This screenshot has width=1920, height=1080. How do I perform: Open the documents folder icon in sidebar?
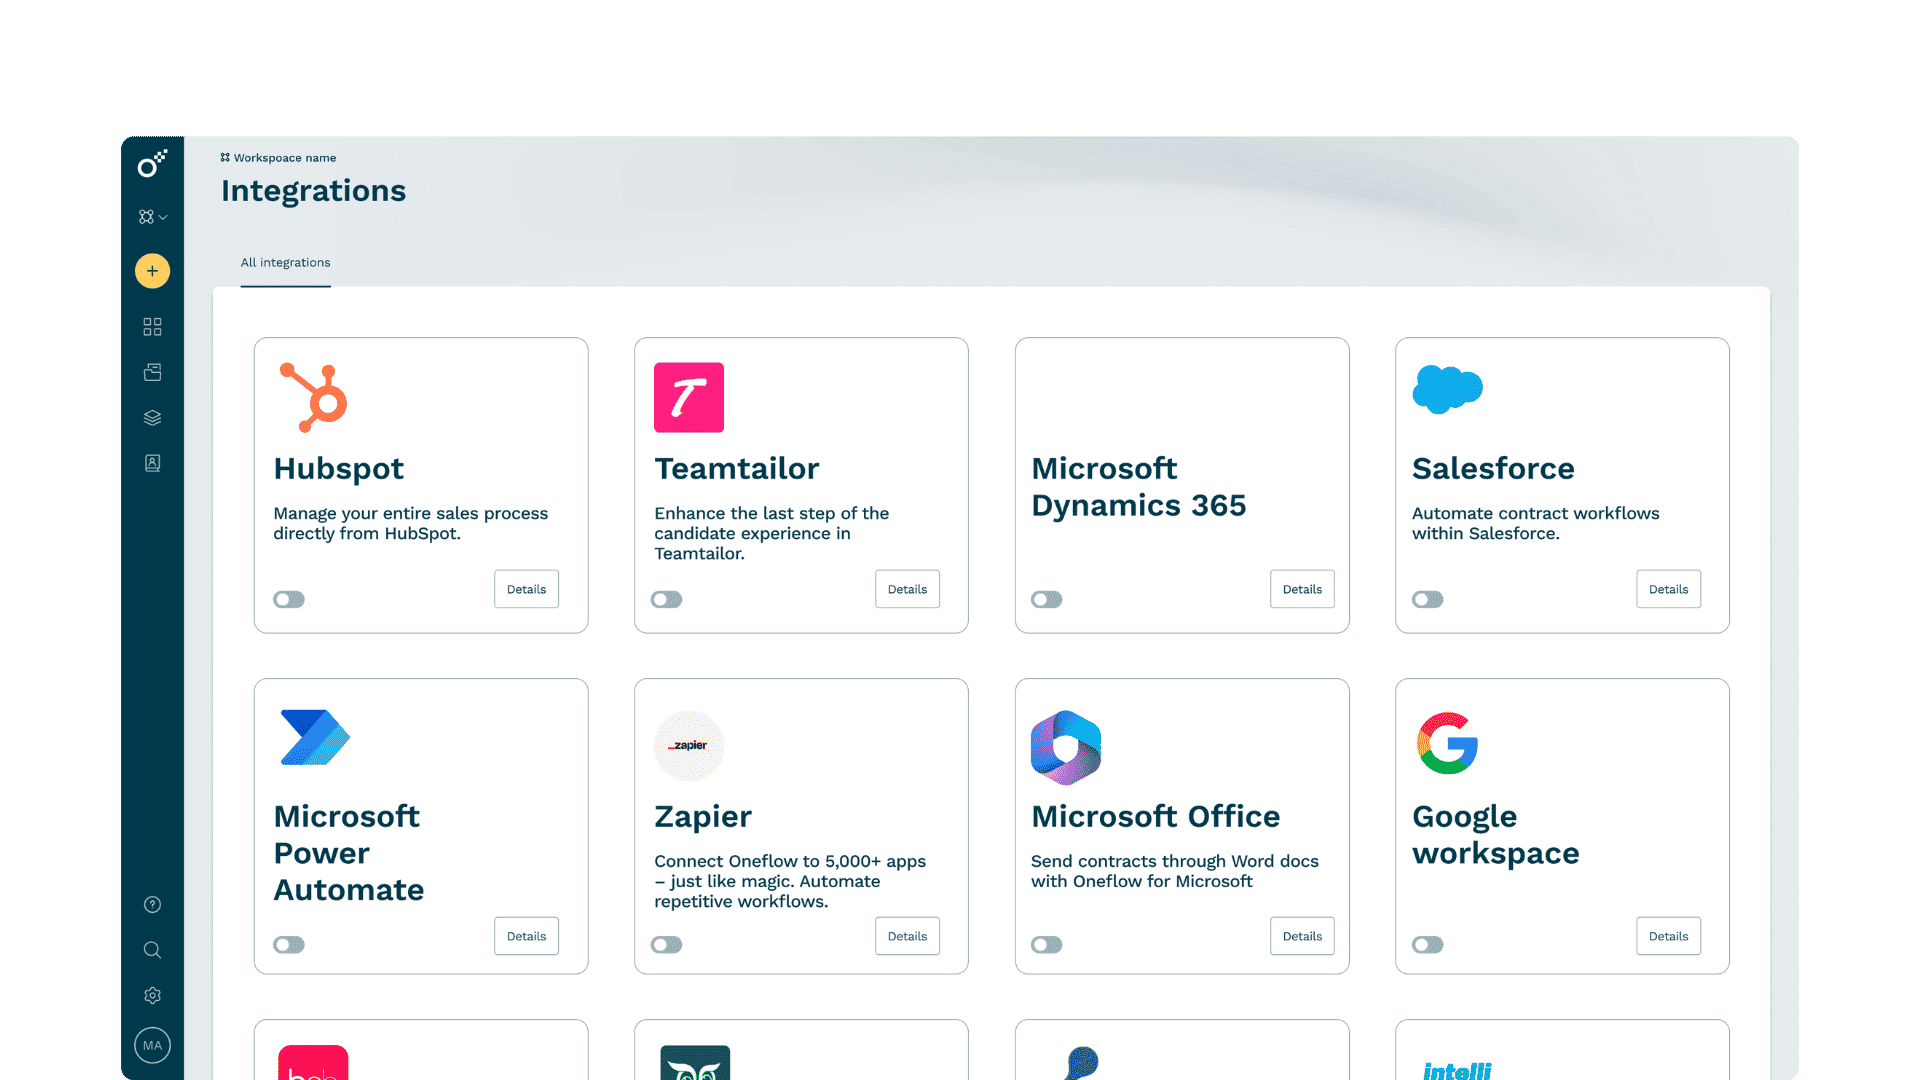[x=152, y=372]
